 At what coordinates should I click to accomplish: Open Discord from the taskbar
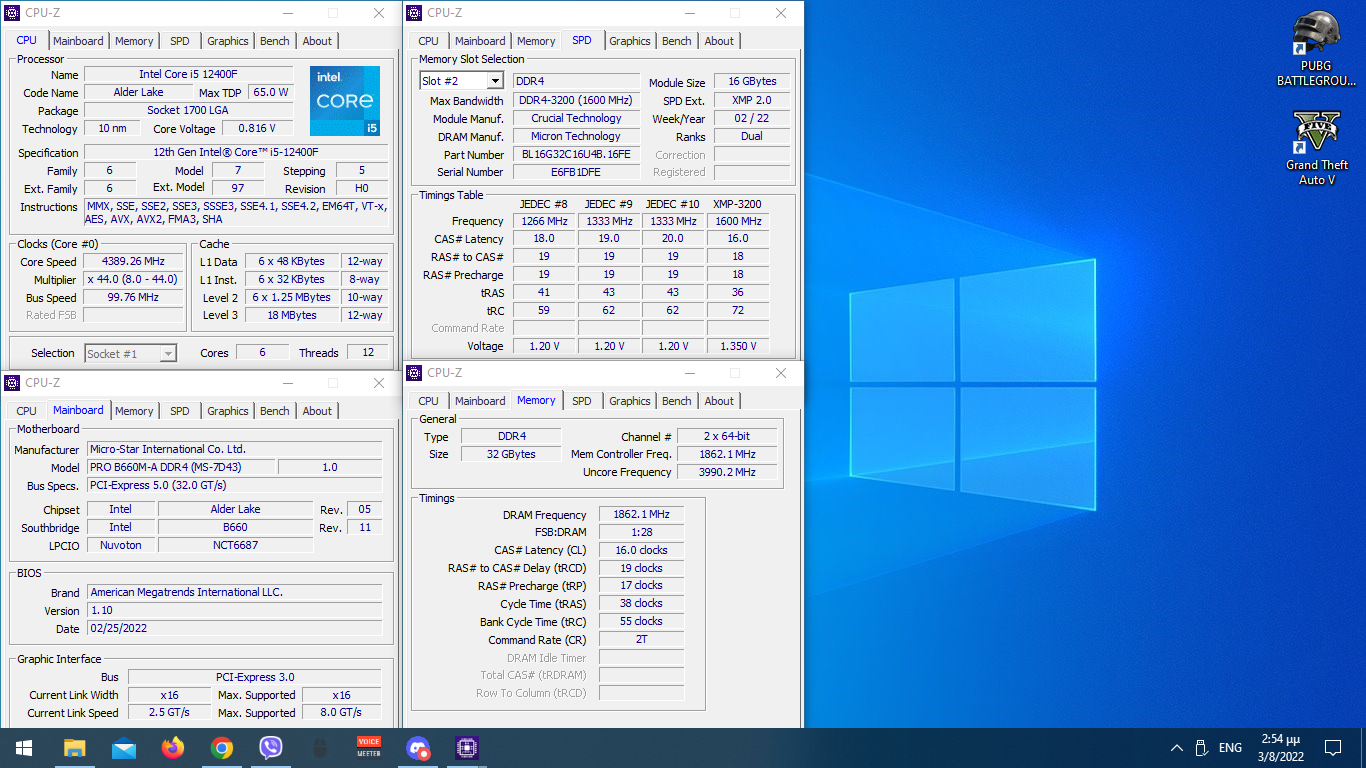tap(418, 748)
